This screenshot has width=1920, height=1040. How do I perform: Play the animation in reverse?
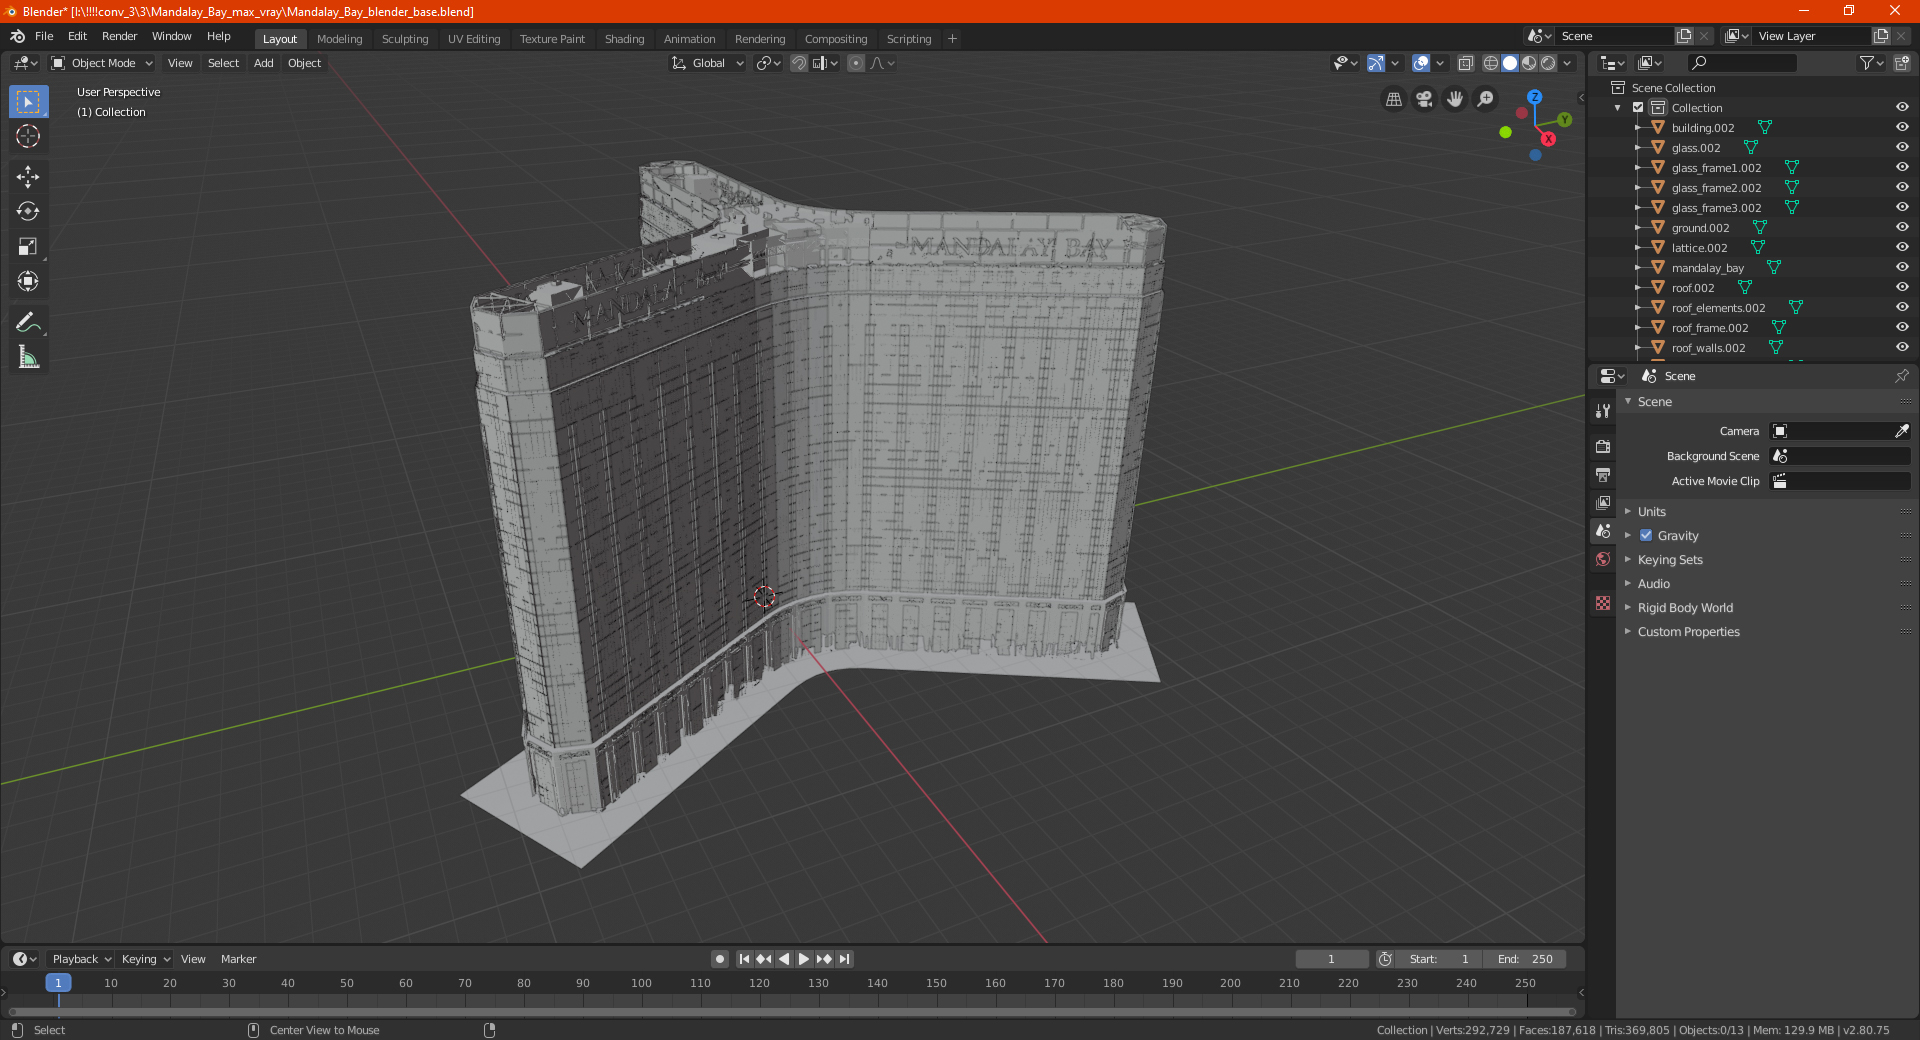tap(784, 959)
